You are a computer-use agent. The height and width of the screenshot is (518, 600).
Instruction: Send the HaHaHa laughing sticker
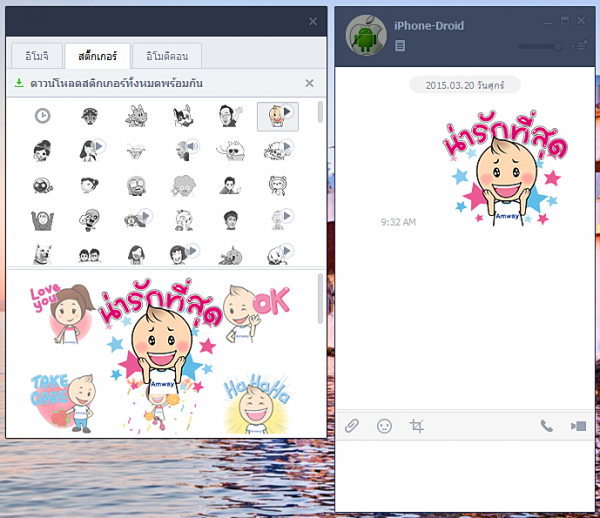[x=256, y=404]
